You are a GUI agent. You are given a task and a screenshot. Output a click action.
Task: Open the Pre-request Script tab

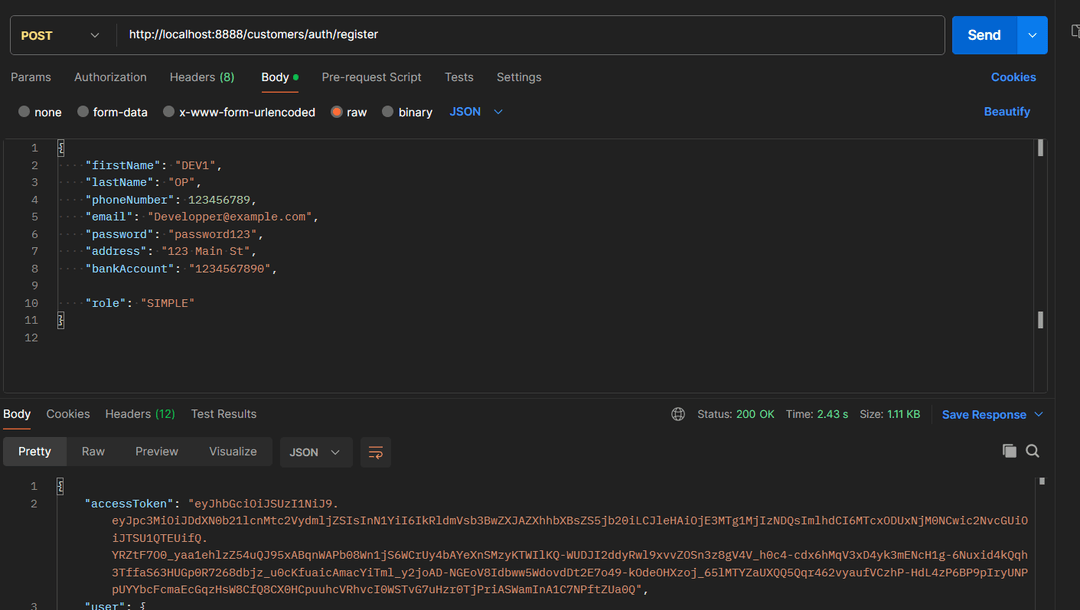tap(371, 77)
